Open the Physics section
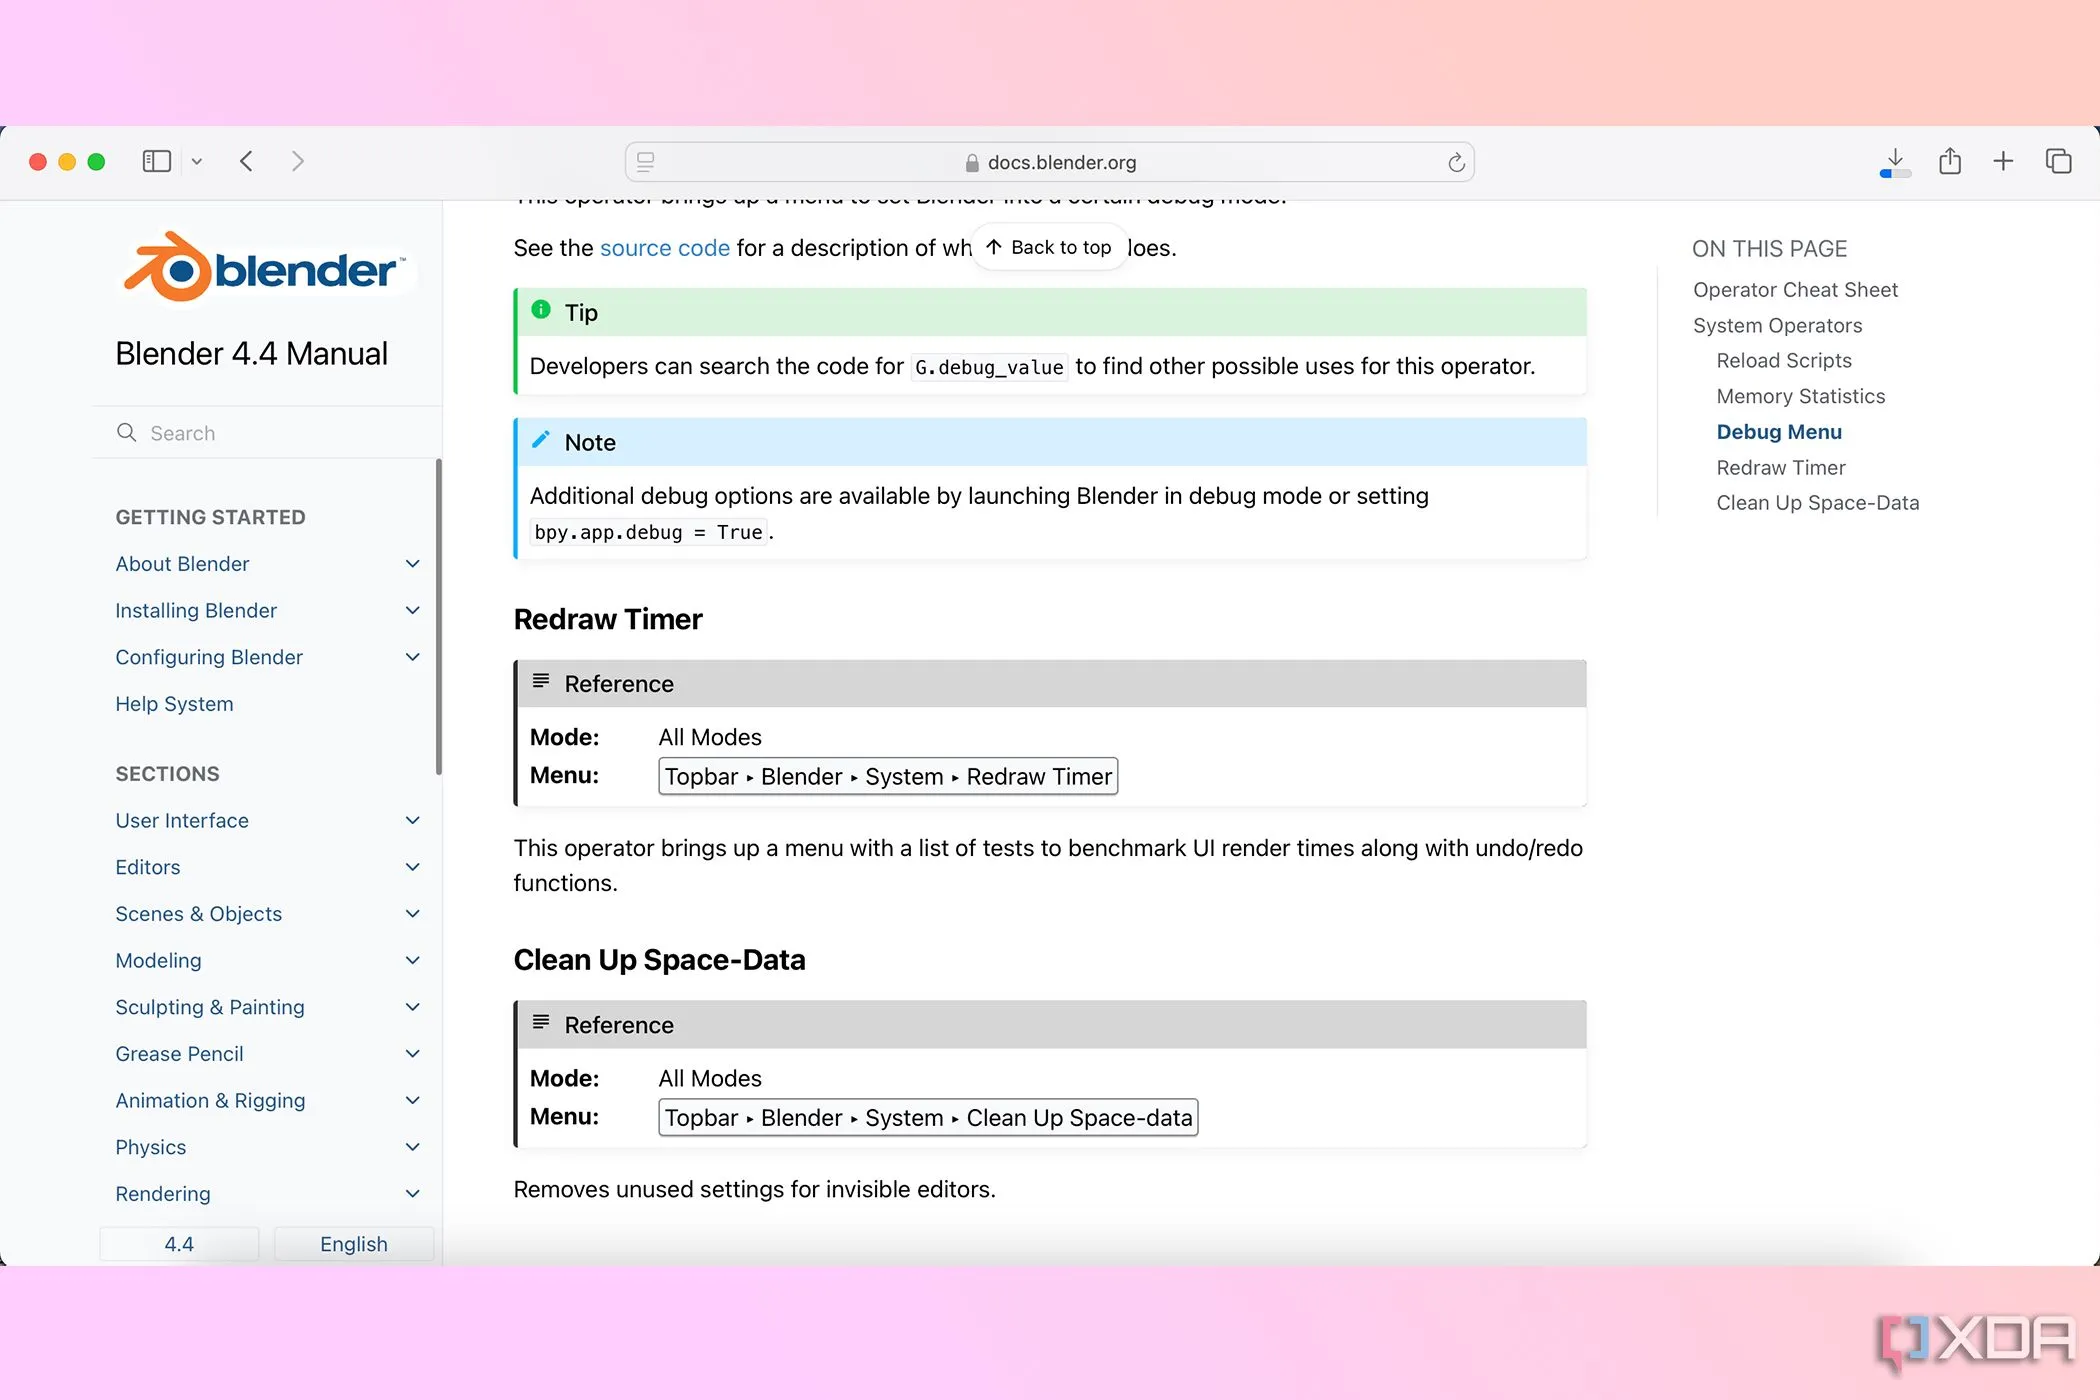 coord(151,1147)
